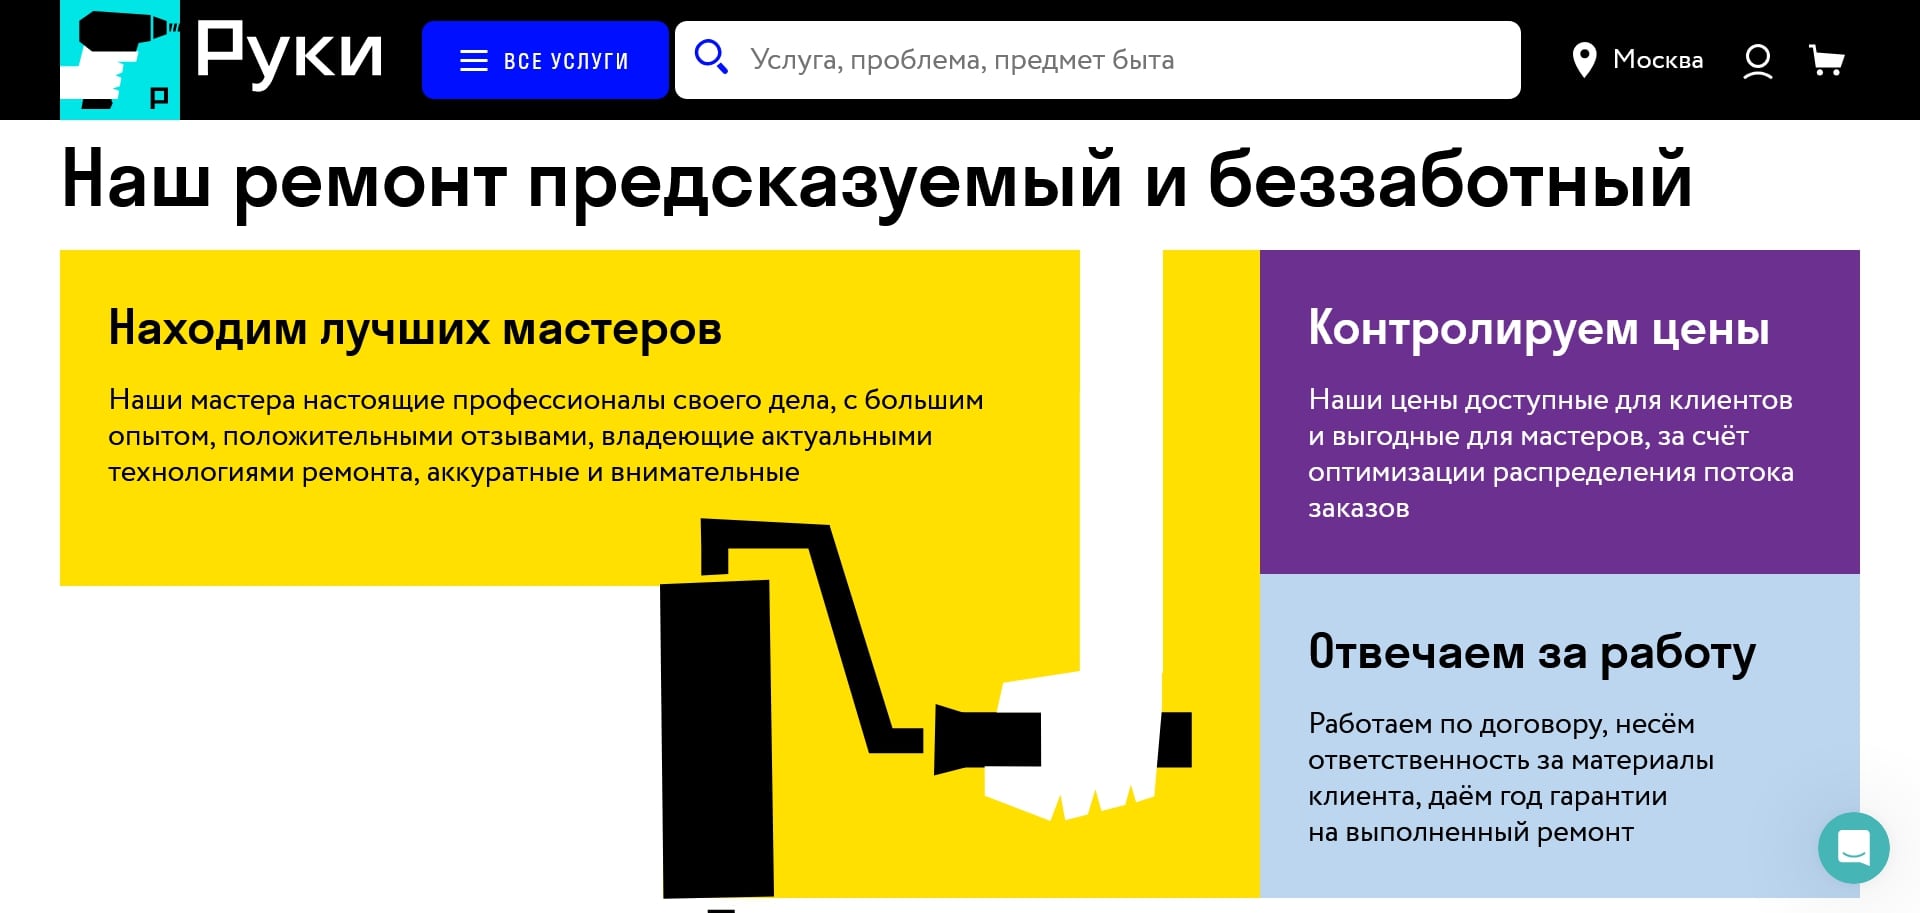Click the Руки wordmark link
This screenshot has width=1920, height=913.
pyautogui.click(x=288, y=55)
